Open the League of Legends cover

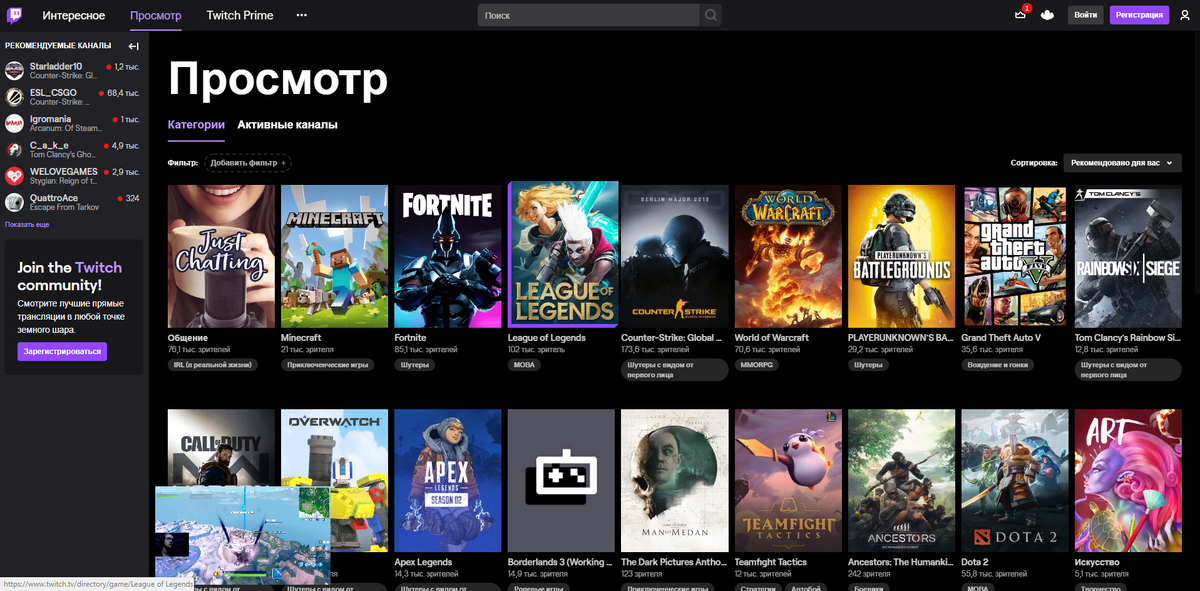click(x=563, y=254)
